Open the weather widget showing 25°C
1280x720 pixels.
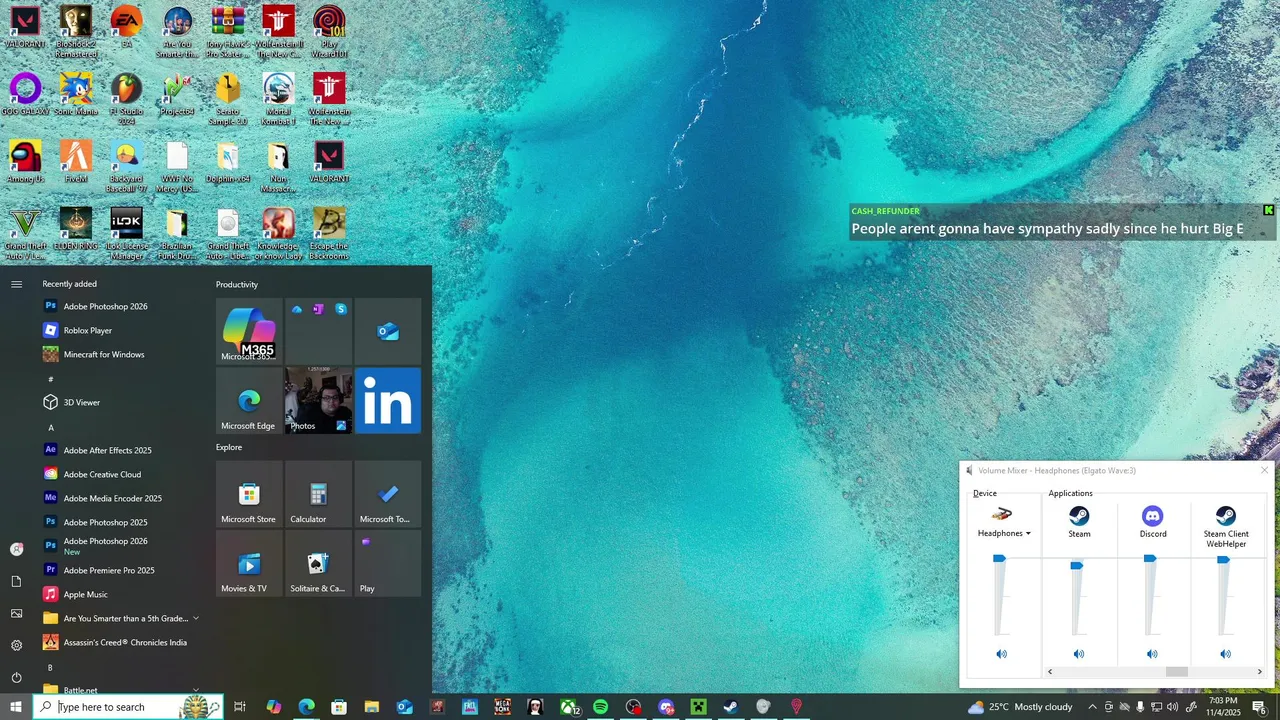coord(1020,707)
